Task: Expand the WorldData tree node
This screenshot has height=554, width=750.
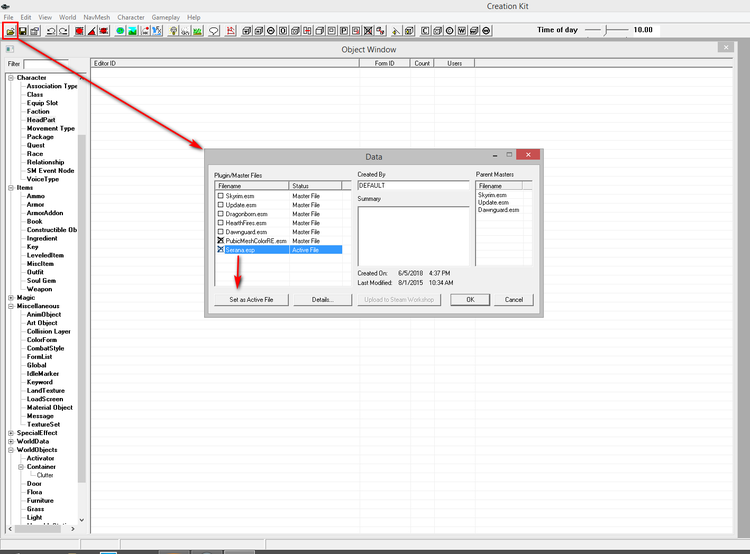Action: (x=11, y=442)
